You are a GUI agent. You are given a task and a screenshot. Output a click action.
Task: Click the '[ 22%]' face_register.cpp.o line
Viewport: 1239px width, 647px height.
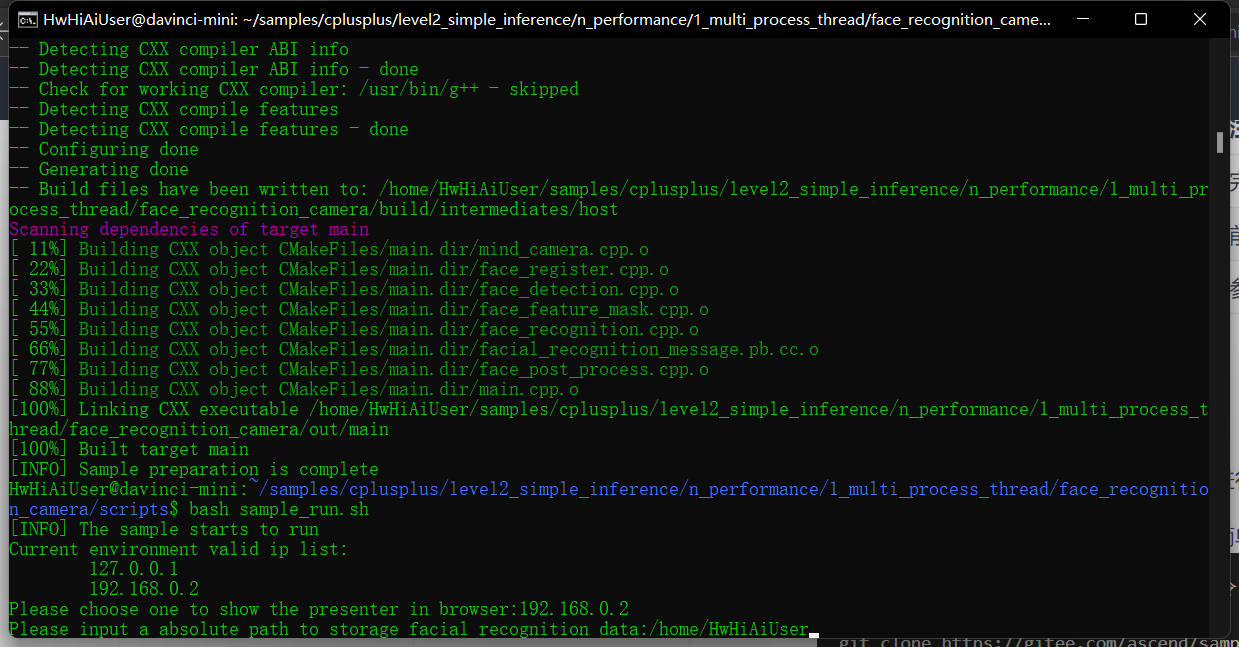pyautogui.click(x=339, y=269)
